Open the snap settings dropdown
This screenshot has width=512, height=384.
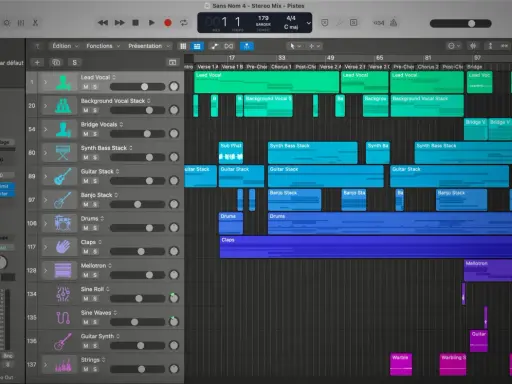pyautogui.click(x=454, y=46)
